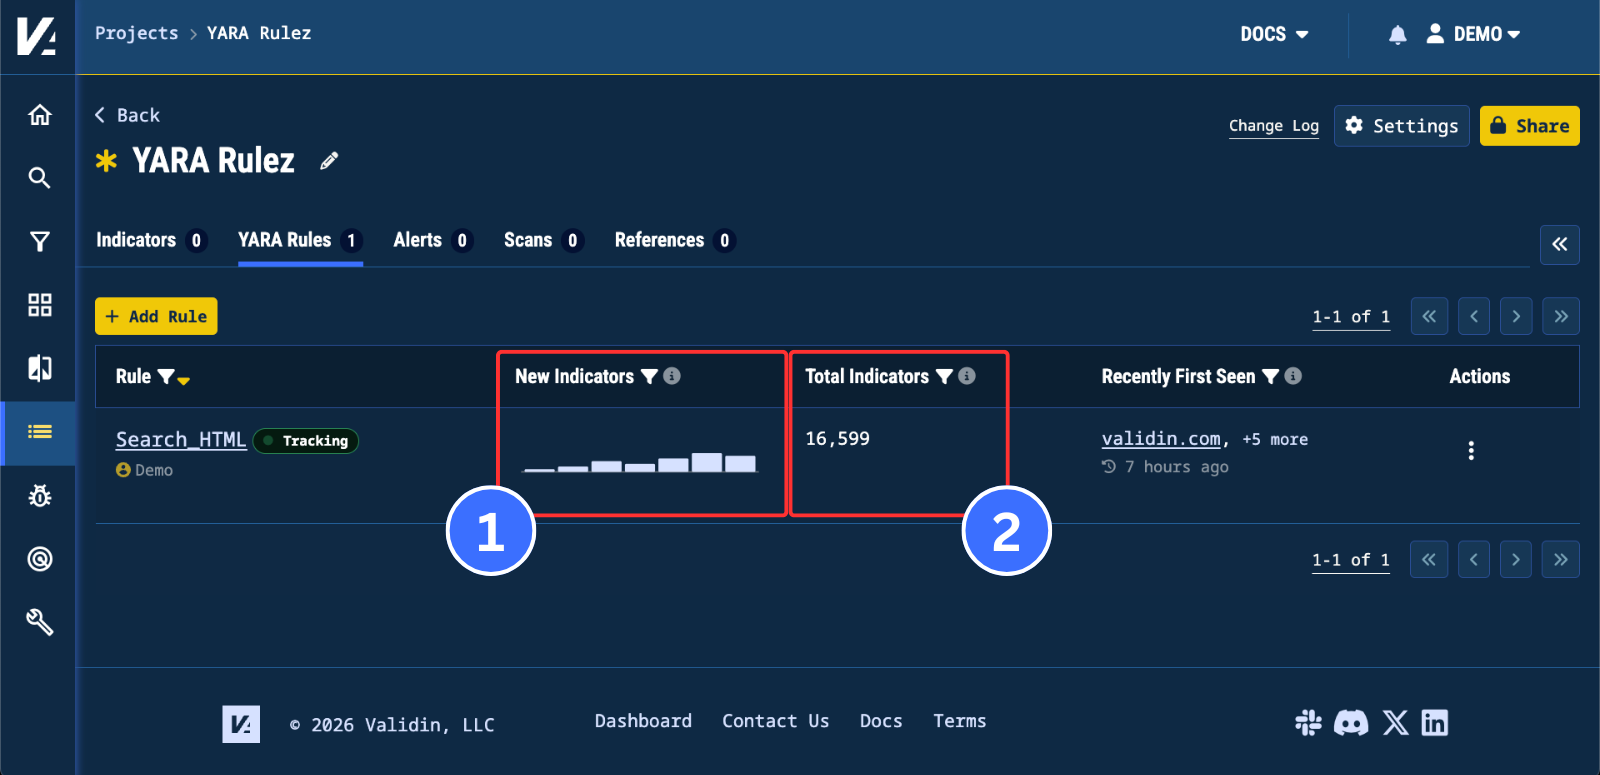Filter the Total Indicators column

click(944, 376)
